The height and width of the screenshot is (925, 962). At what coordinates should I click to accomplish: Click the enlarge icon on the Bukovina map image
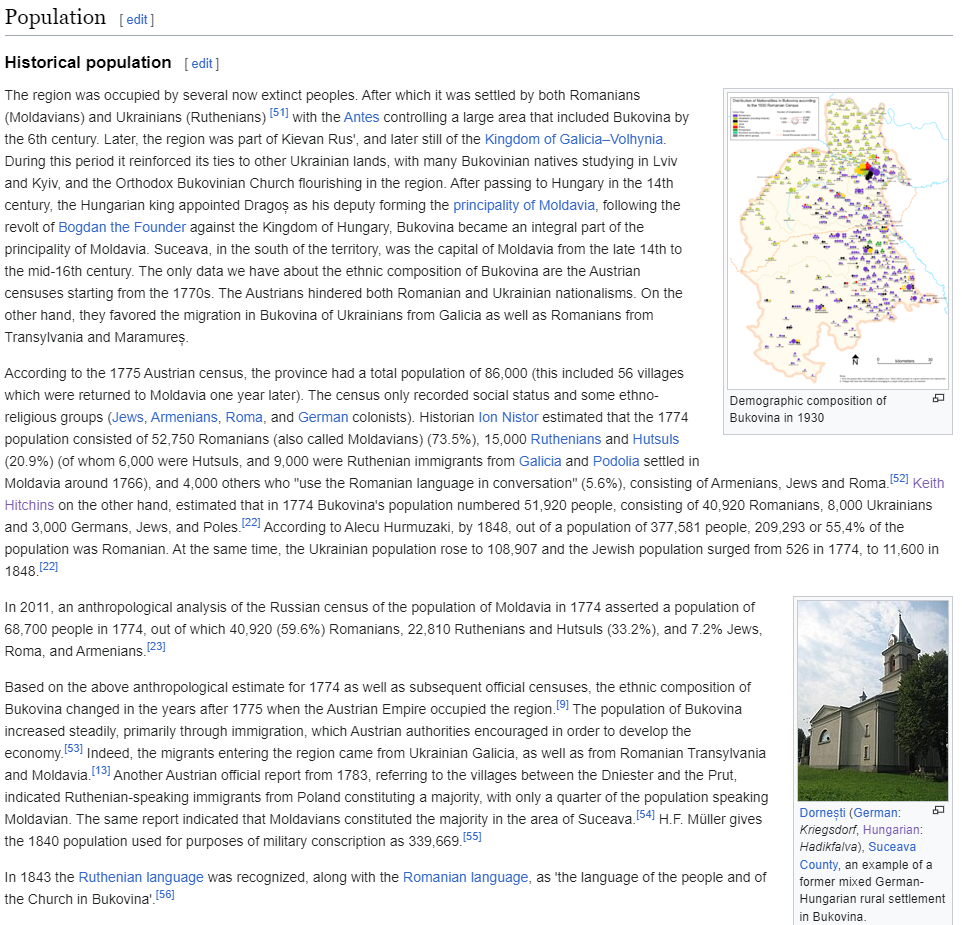[x=939, y=398]
